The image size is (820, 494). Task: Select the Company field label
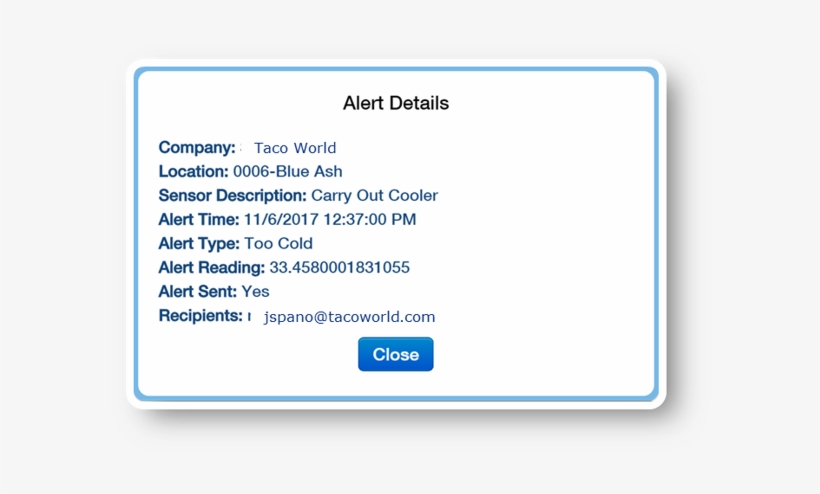[x=196, y=148]
